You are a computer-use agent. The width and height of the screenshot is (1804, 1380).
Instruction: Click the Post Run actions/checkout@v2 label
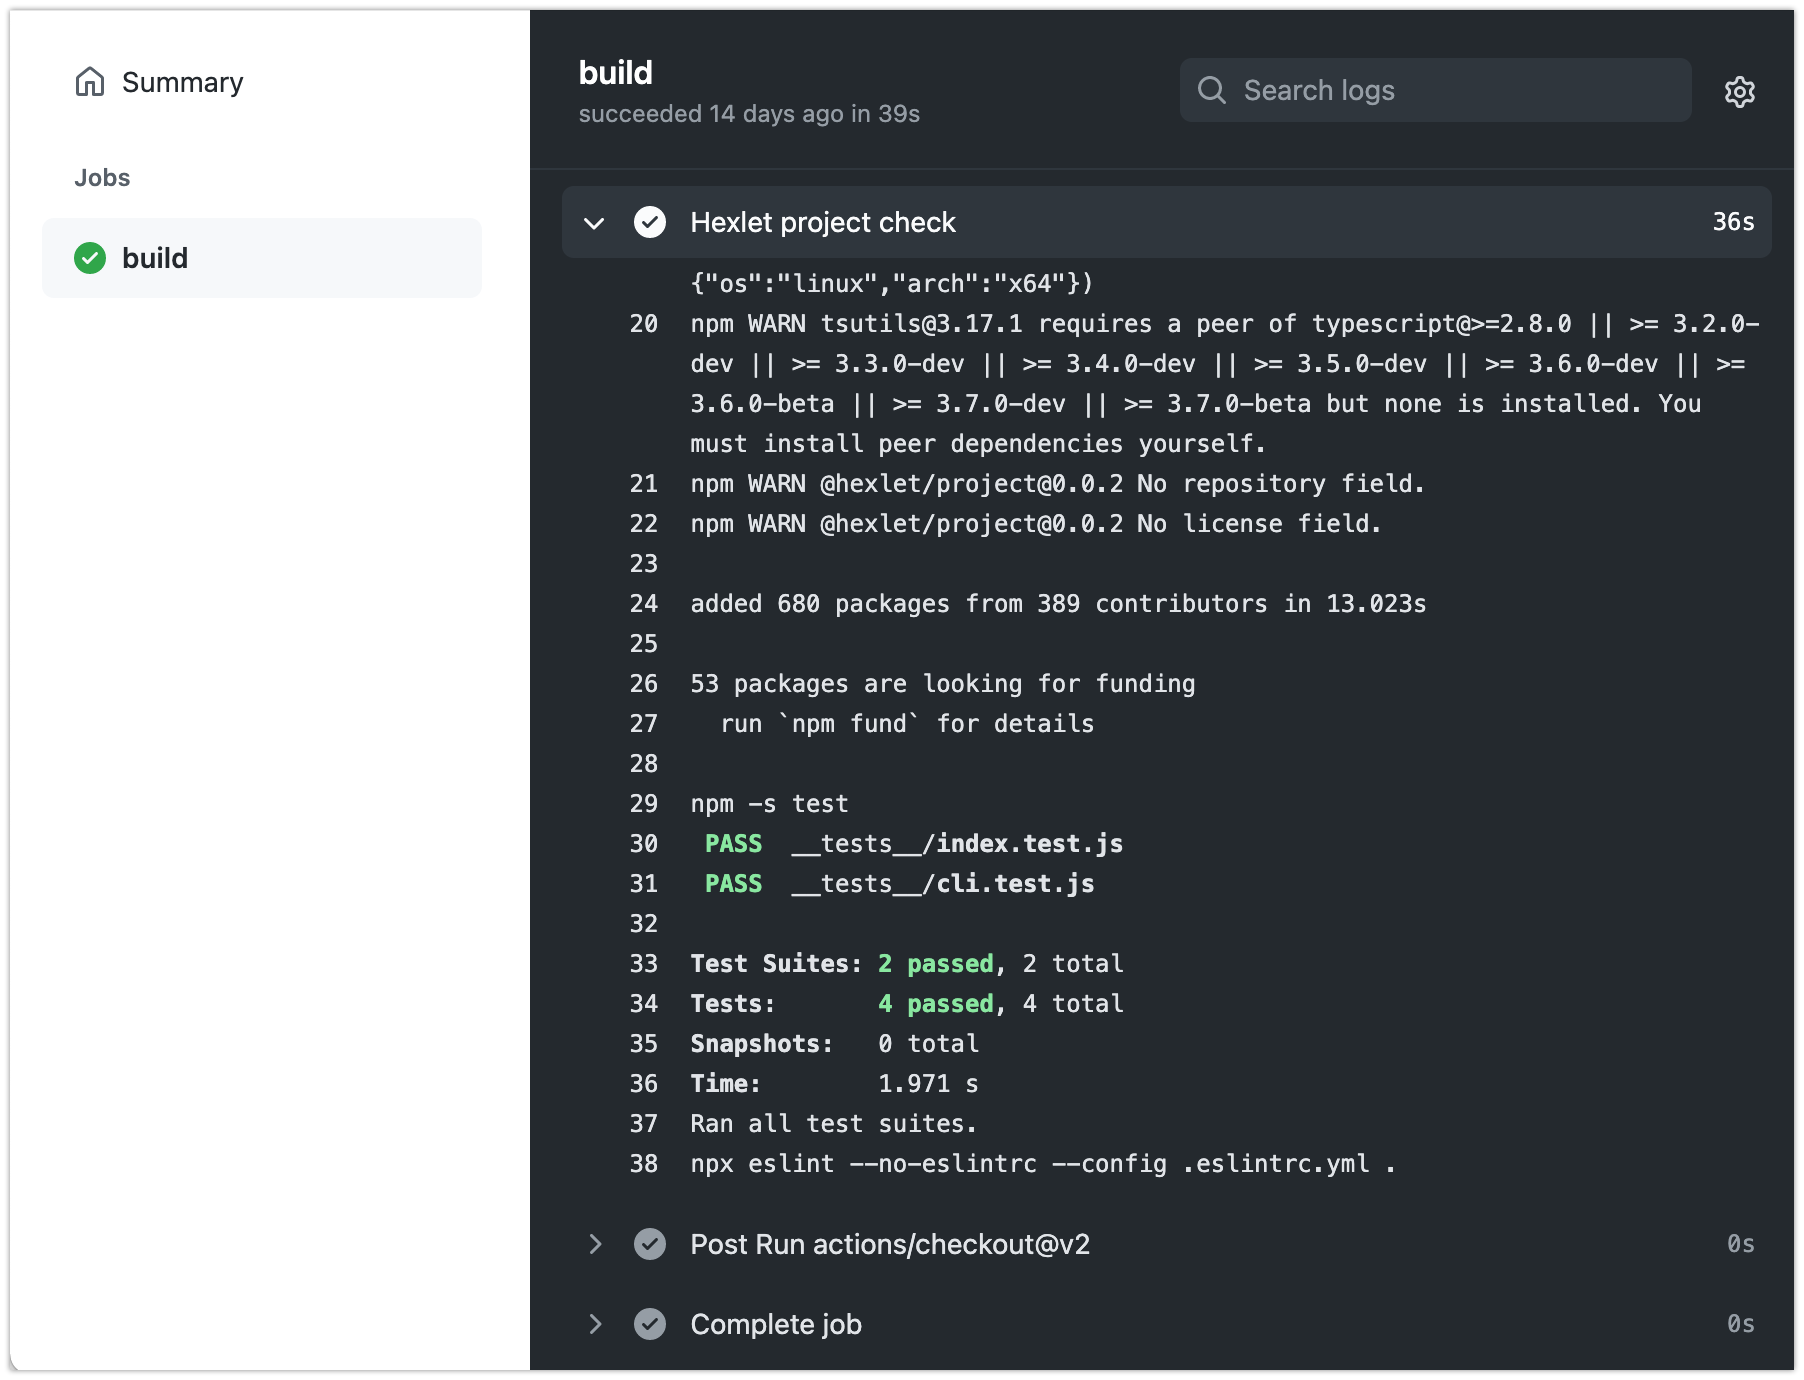pyautogui.click(x=889, y=1244)
